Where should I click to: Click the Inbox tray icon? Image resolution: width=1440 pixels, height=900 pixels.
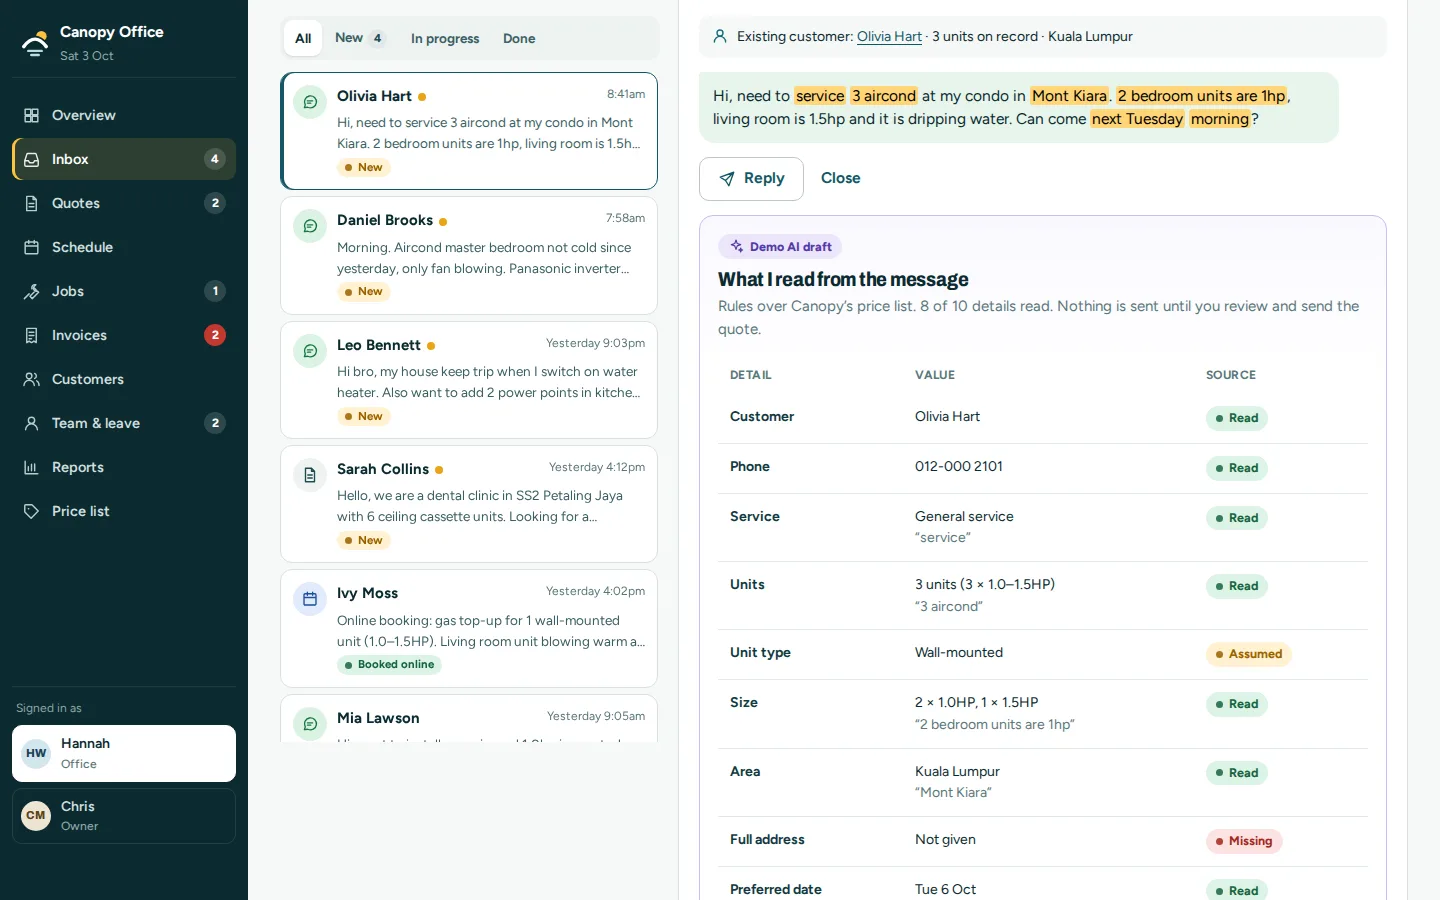pyautogui.click(x=32, y=159)
